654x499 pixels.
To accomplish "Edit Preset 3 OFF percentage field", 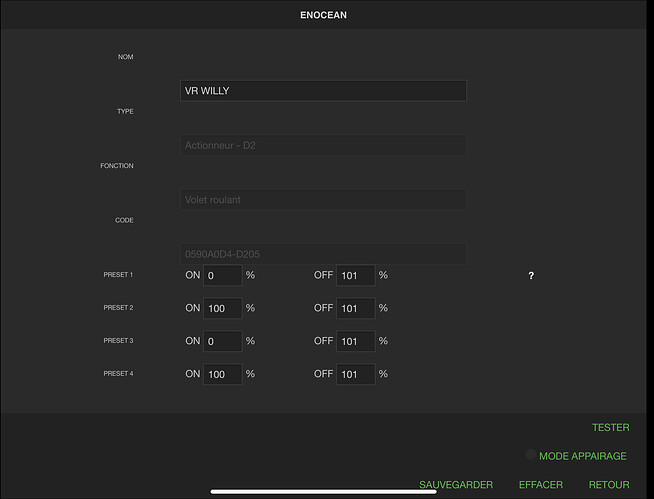I will (356, 341).
